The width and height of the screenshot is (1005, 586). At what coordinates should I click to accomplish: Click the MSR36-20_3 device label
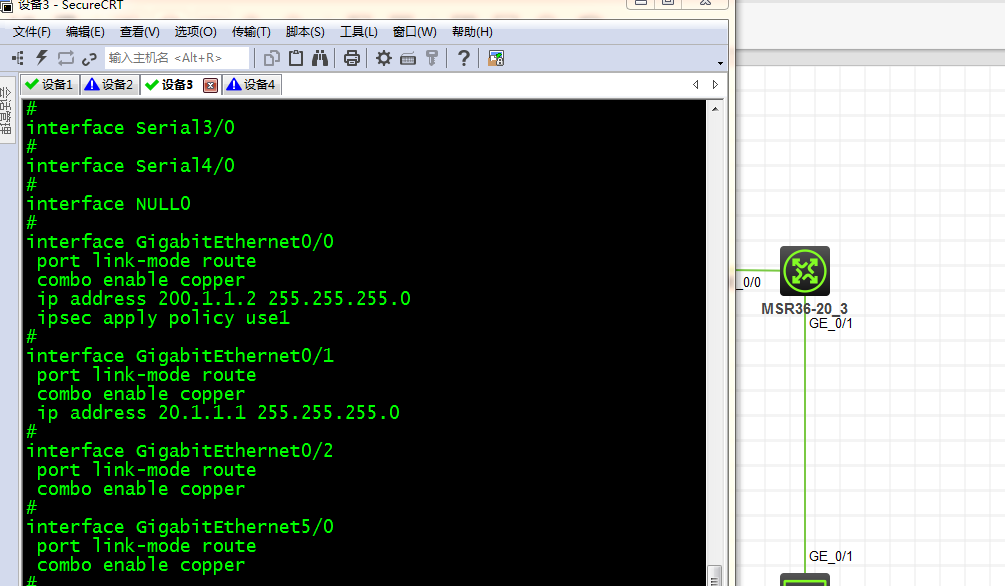(x=804, y=309)
